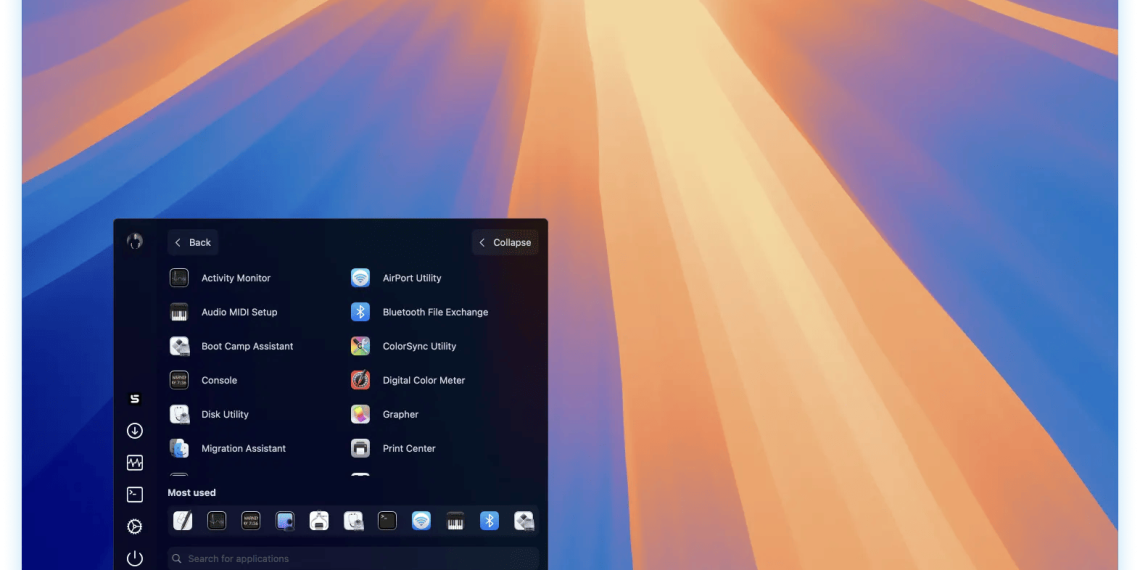Choose Audio MIDI Setup from the list
The height and width of the screenshot is (570, 1140).
point(239,312)
